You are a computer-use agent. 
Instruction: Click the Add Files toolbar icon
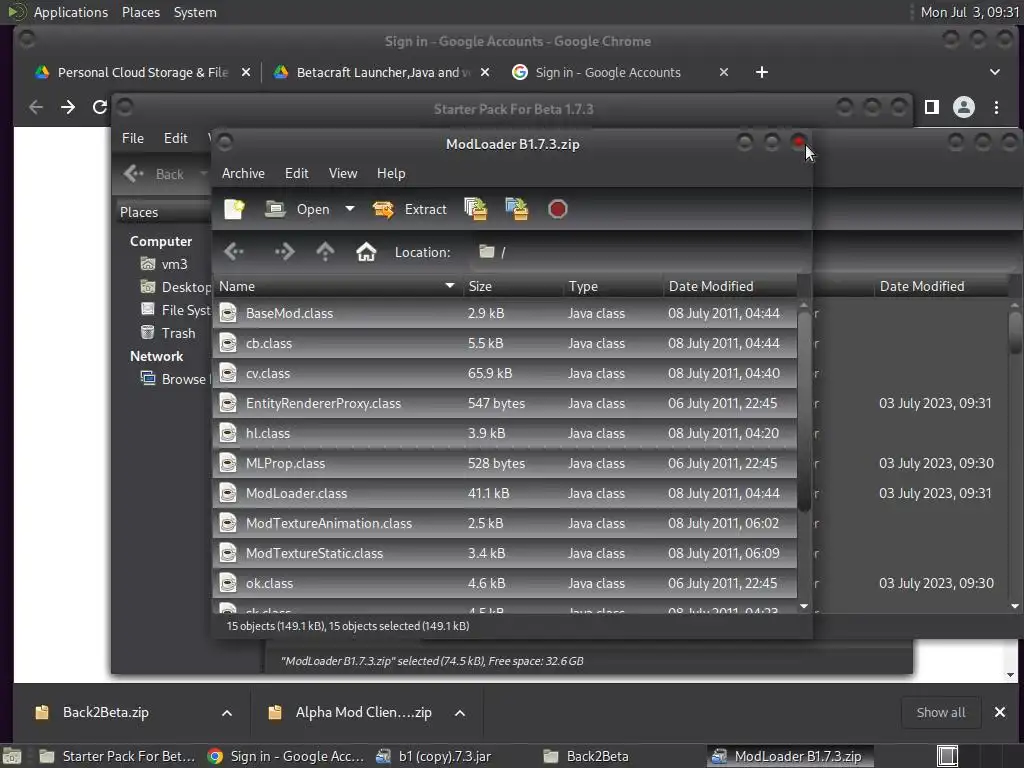pos(475,209)
